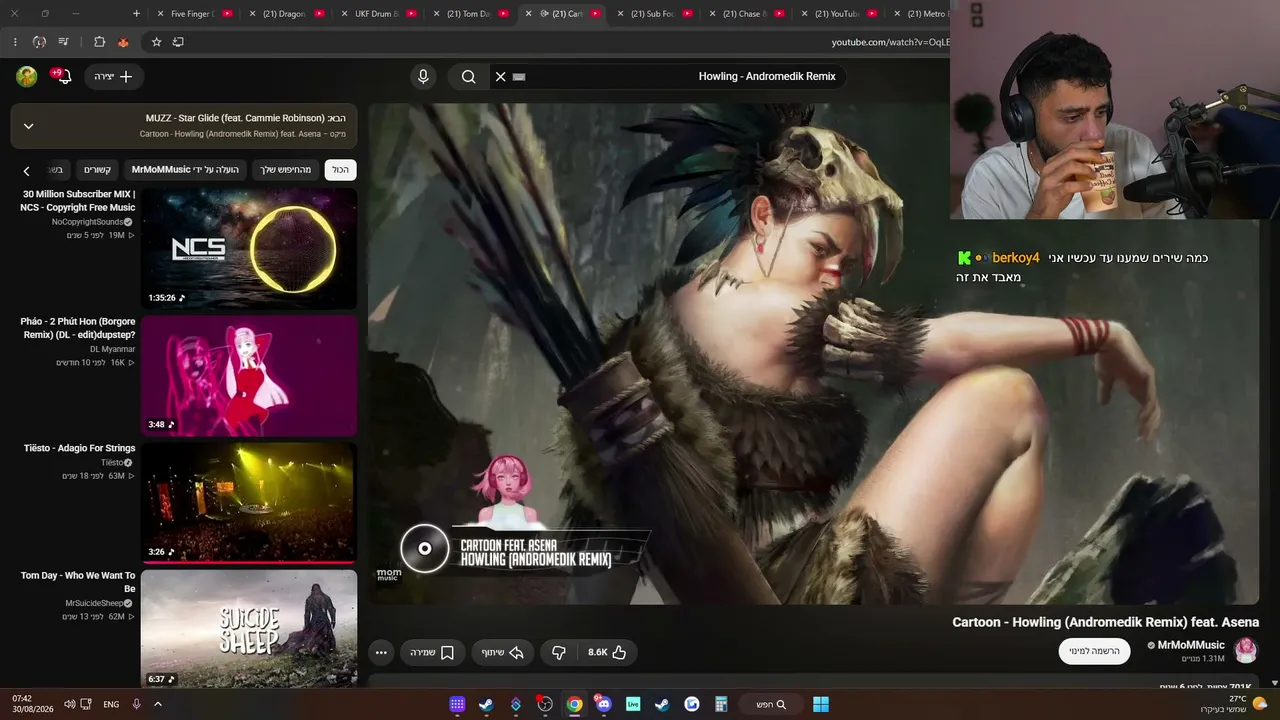Click the fox extension icon in toolbar

[x=123, y=42]
